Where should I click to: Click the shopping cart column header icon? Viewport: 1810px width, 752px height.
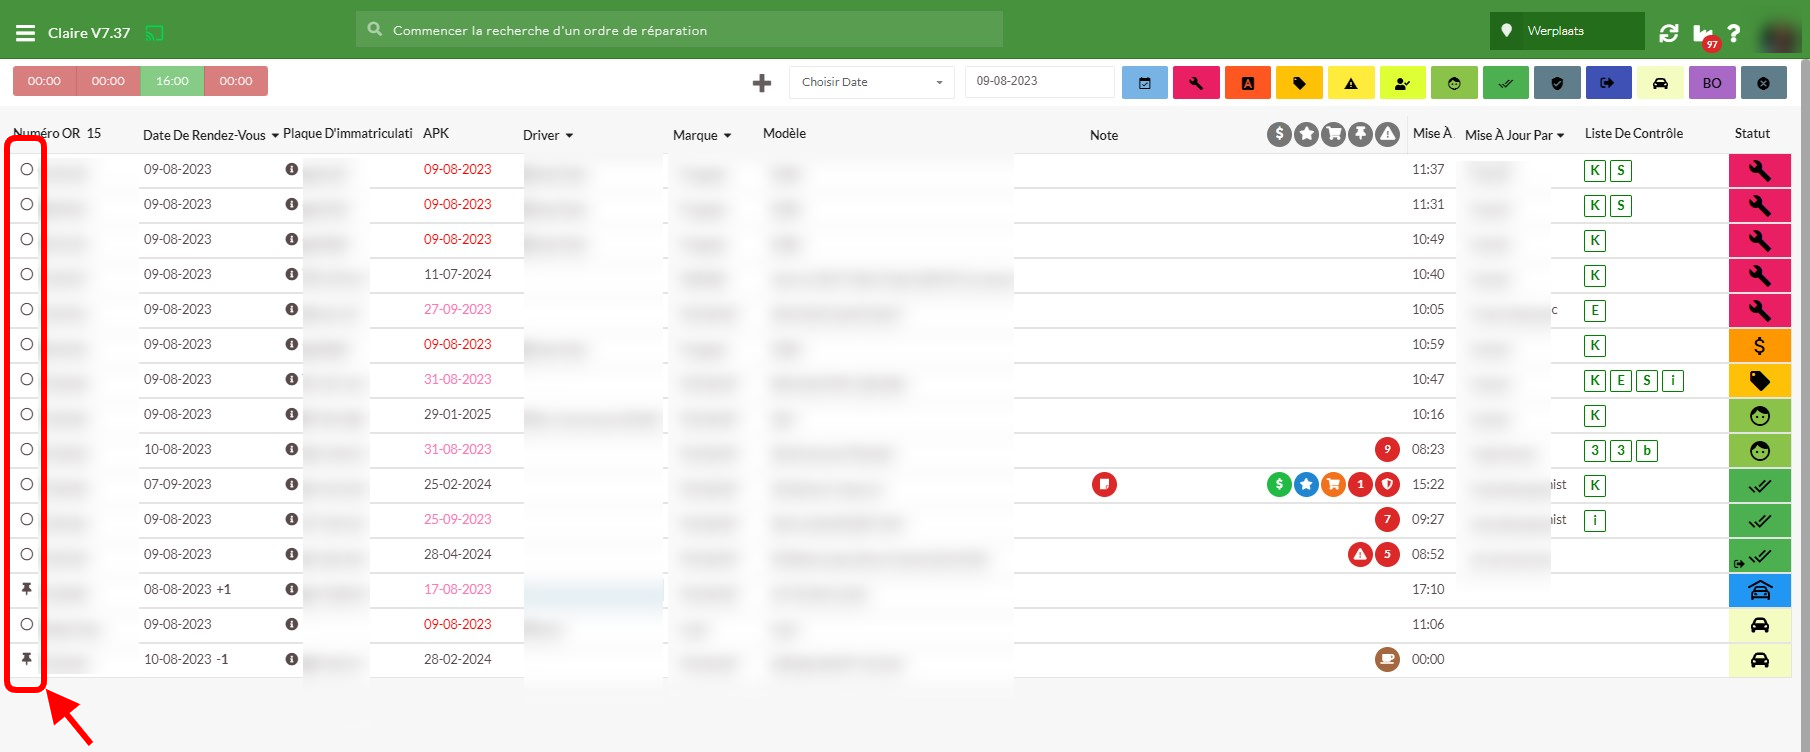tap(1333, 134)
